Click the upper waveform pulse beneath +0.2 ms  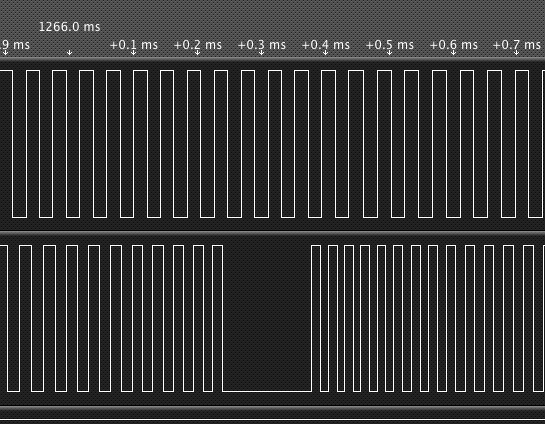[194, 144]
